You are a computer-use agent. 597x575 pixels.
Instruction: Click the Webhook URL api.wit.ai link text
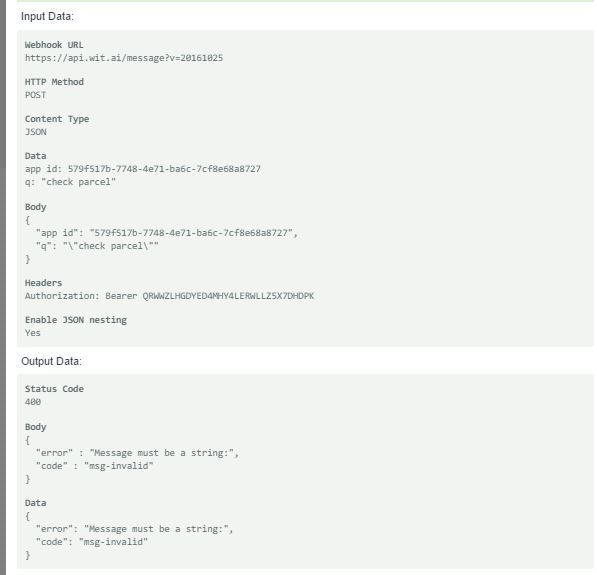(x=124, y=58)
